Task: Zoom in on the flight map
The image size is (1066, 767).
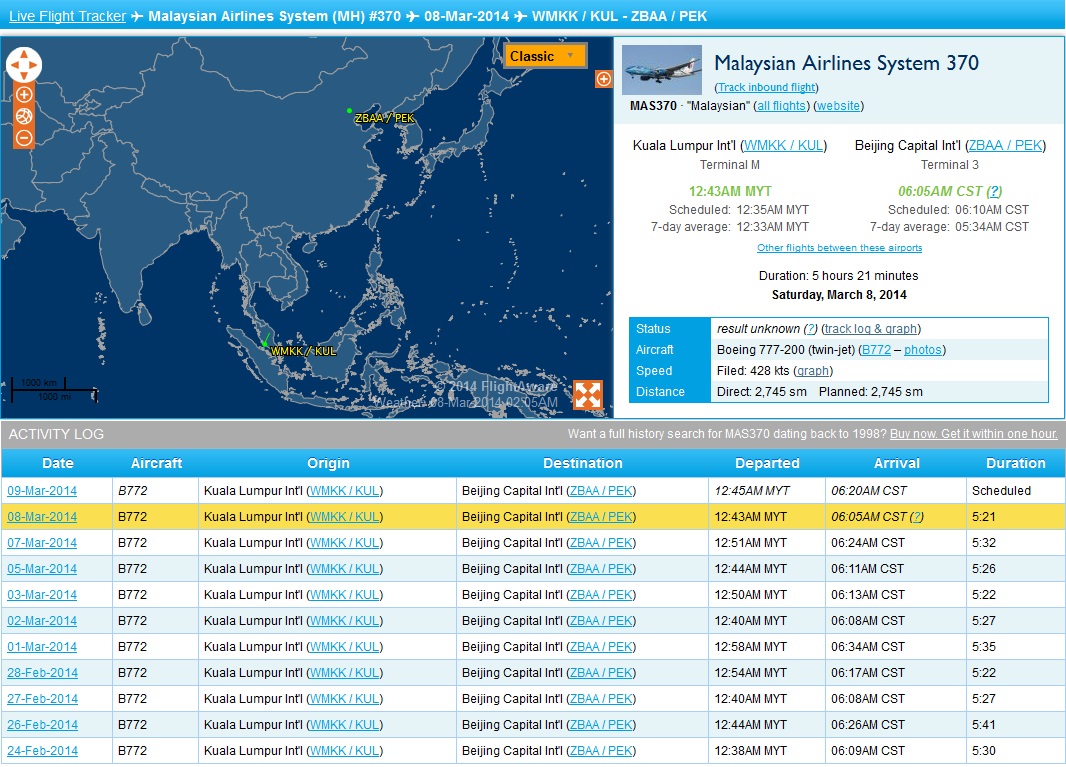Action: [x=24, y=95]
